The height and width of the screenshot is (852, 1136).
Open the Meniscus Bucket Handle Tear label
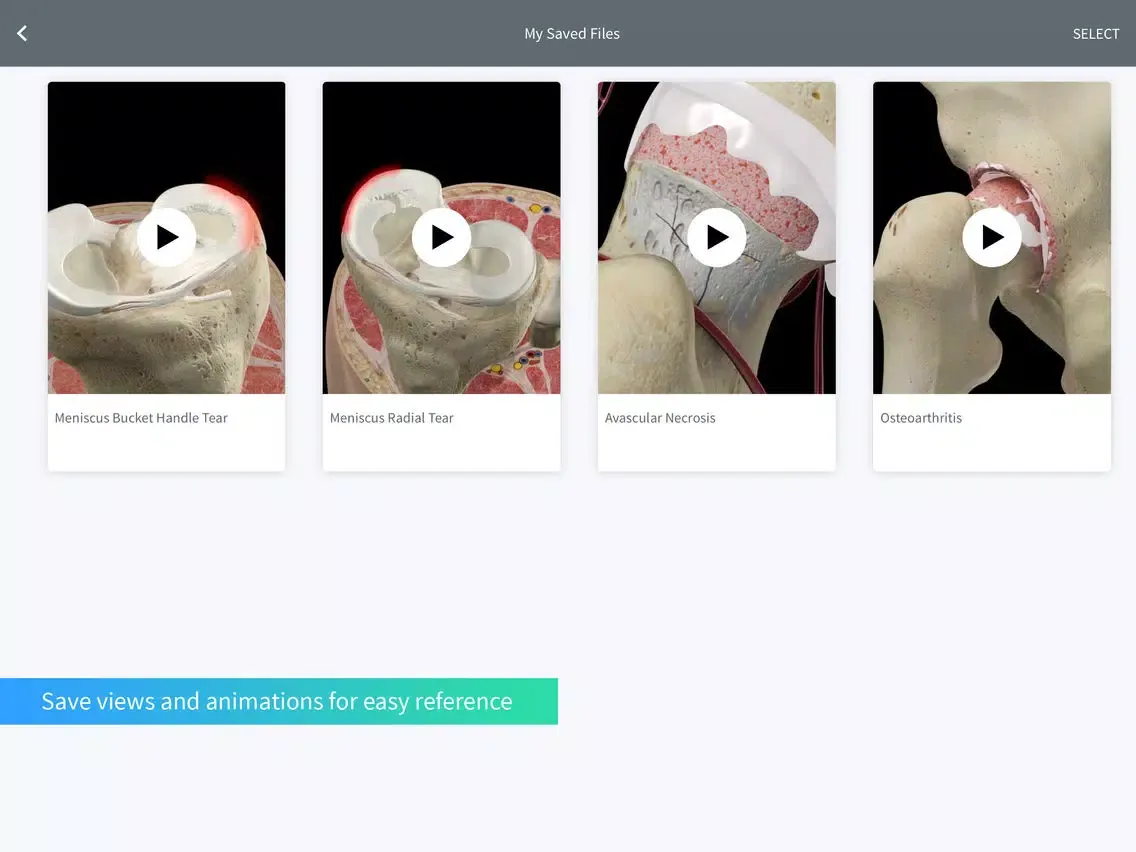pyautogui.click(x=141, y=418)
